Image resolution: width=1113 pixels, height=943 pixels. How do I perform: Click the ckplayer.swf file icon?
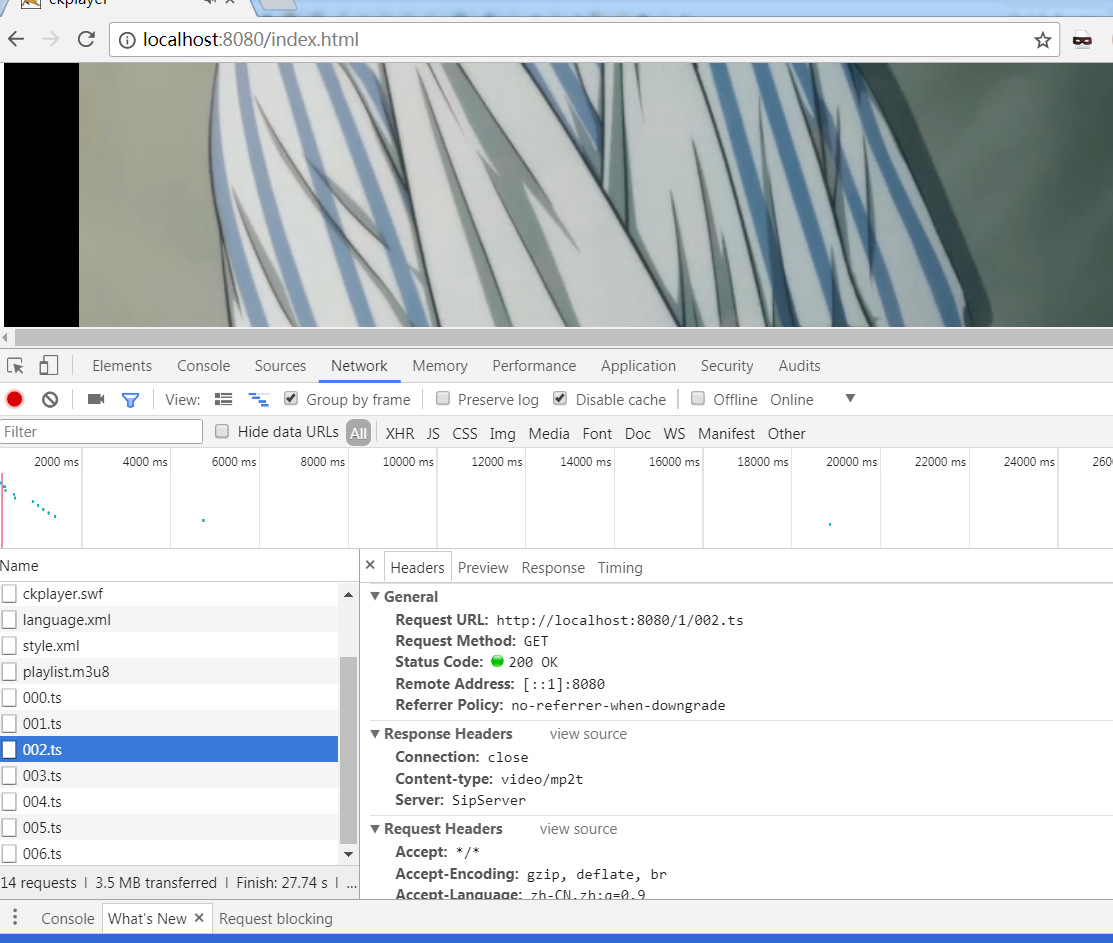click(x=9, y=593)
